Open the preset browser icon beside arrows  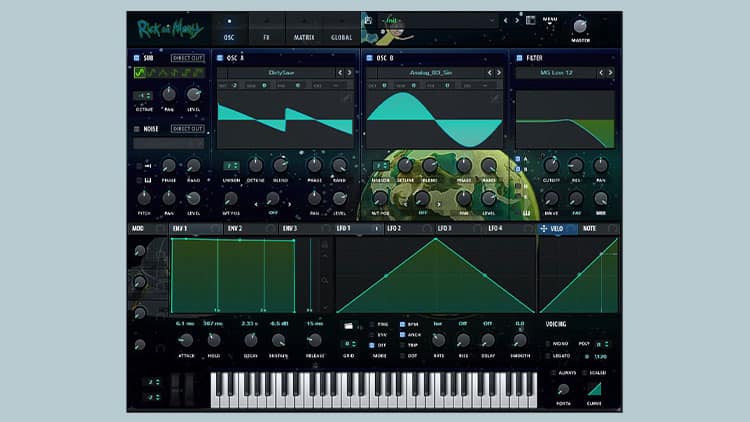(x=530, y=20)
